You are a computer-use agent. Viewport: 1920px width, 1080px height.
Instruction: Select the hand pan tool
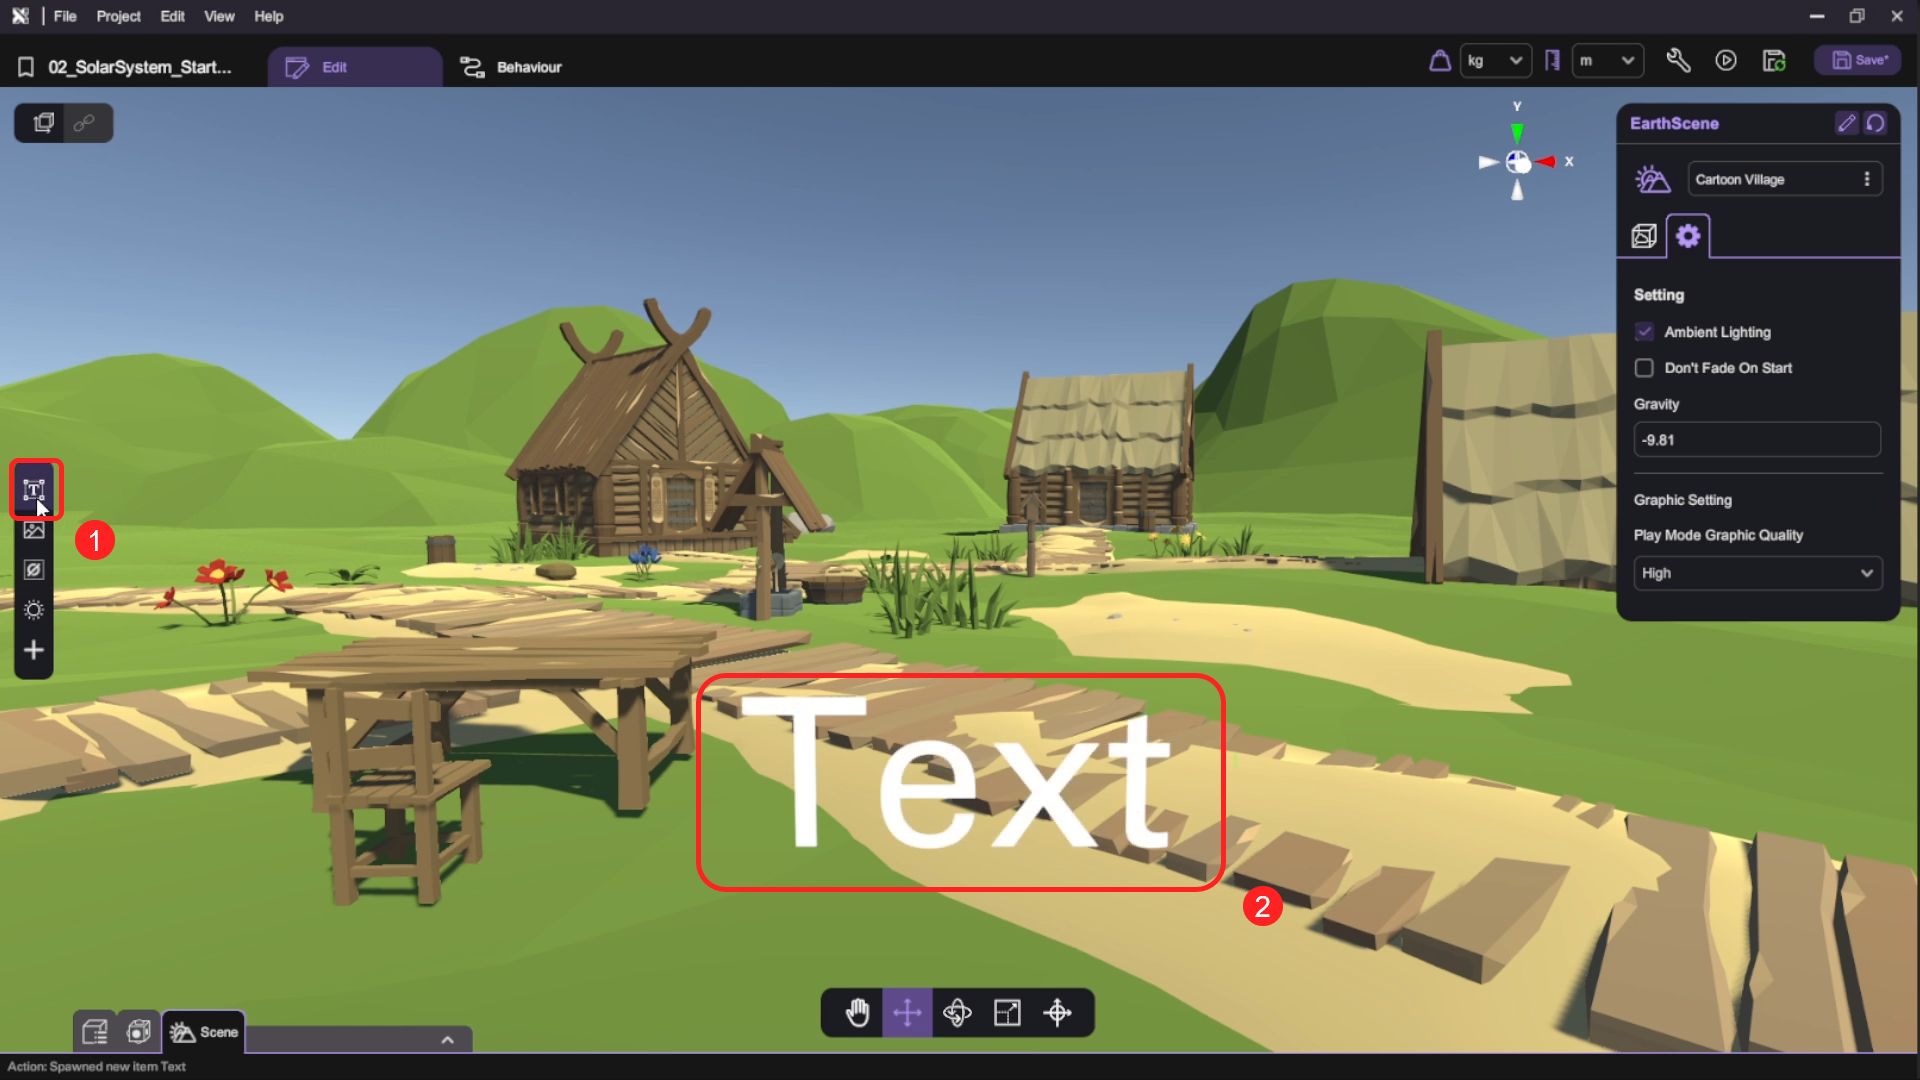857,1013
